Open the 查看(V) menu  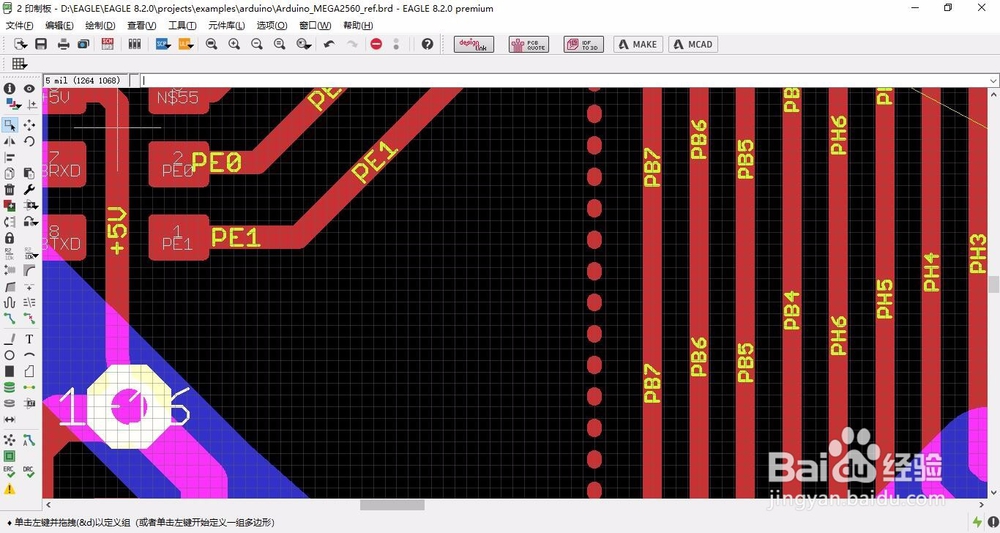142,26
